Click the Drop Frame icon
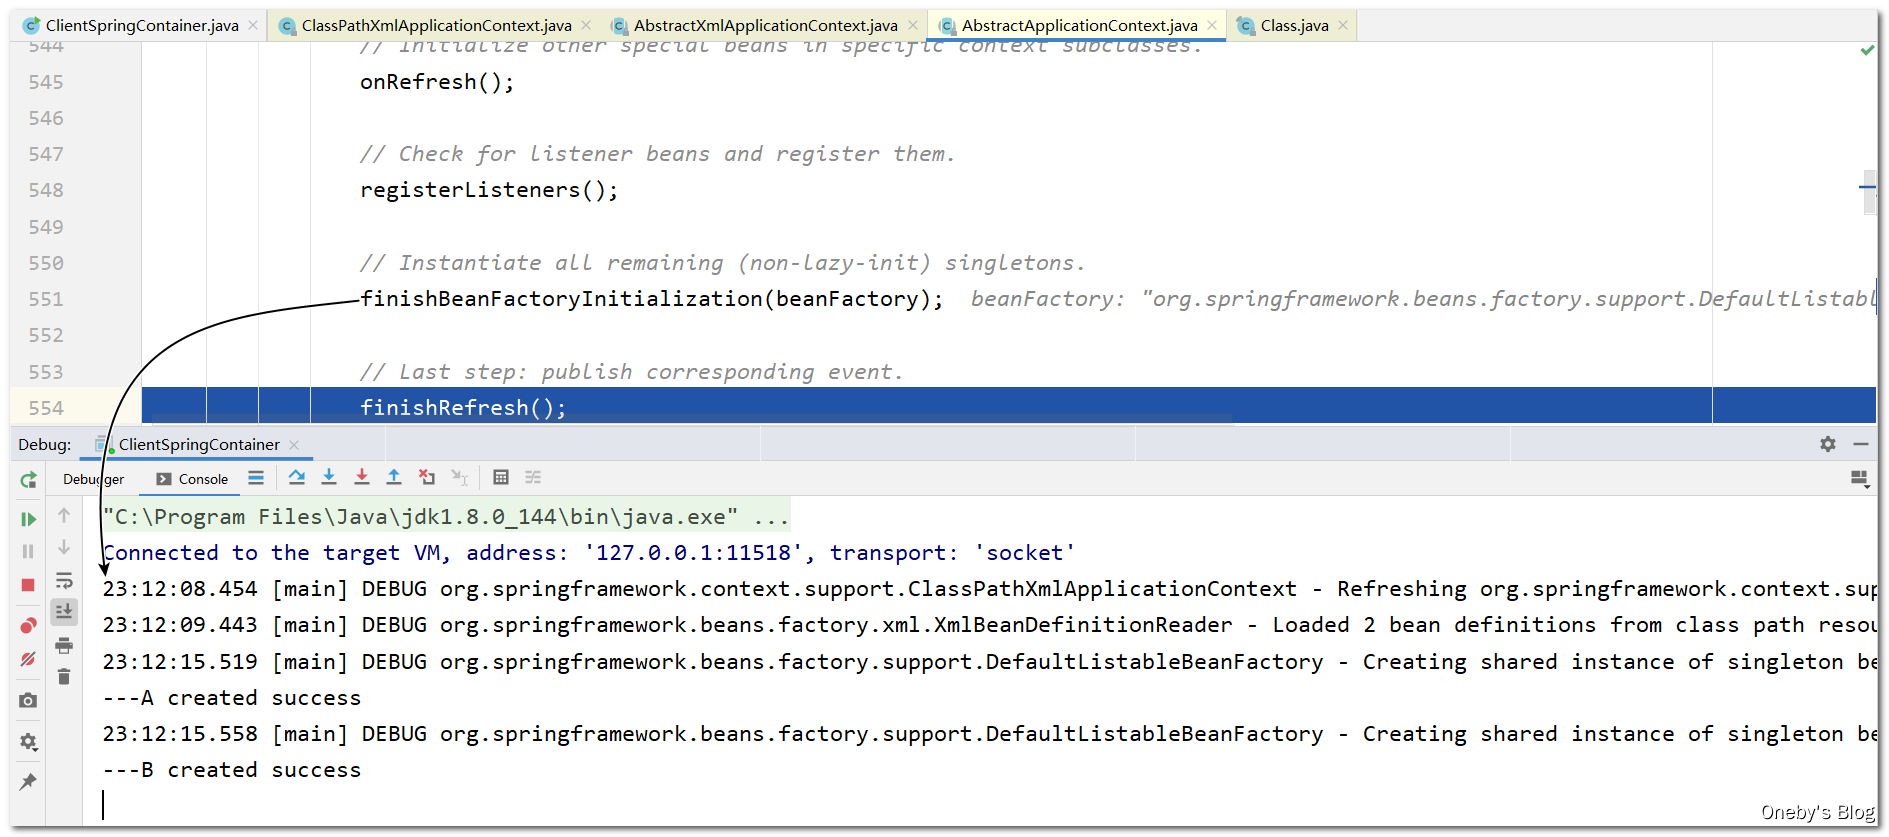This screenshot has width=1889, height=837. (427, 478)
